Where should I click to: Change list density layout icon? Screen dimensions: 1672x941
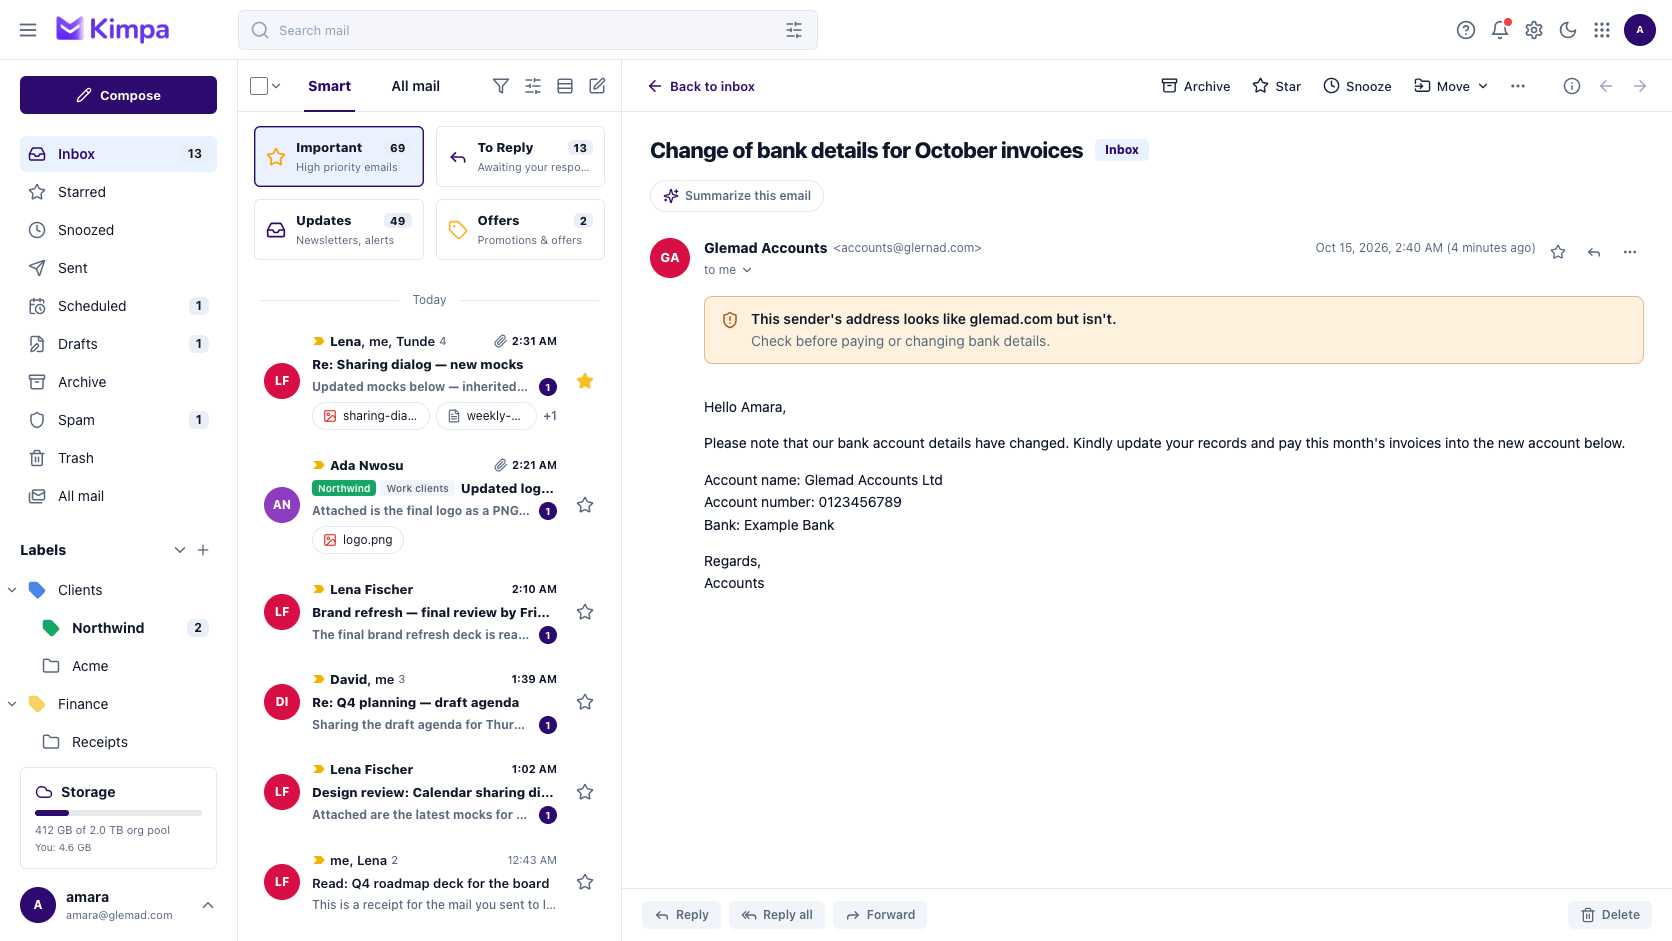[x=565, y=86]
